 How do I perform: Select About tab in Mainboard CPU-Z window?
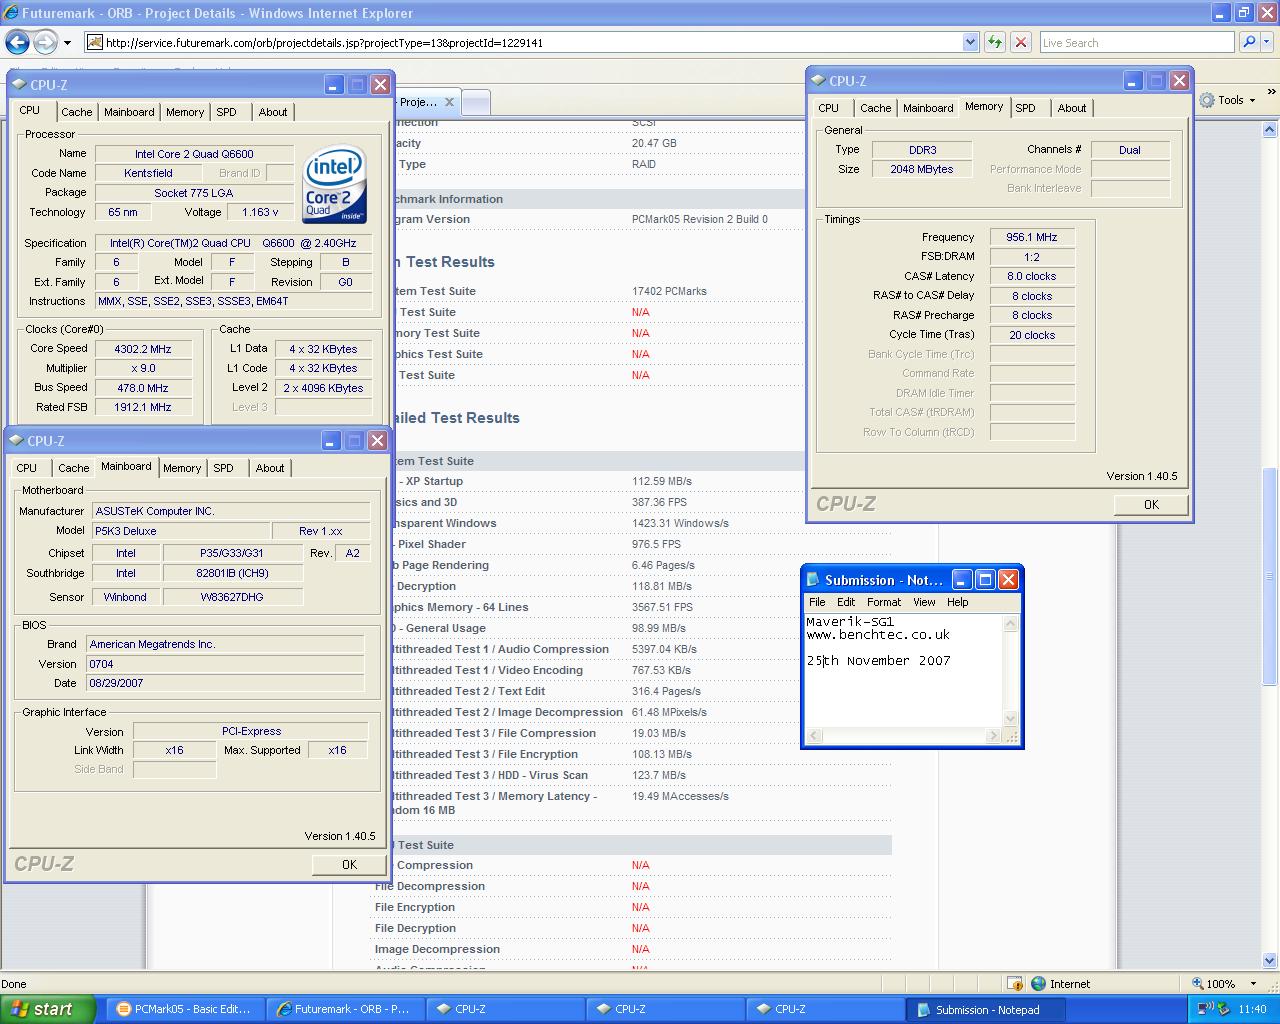click(x=270, y=468)
